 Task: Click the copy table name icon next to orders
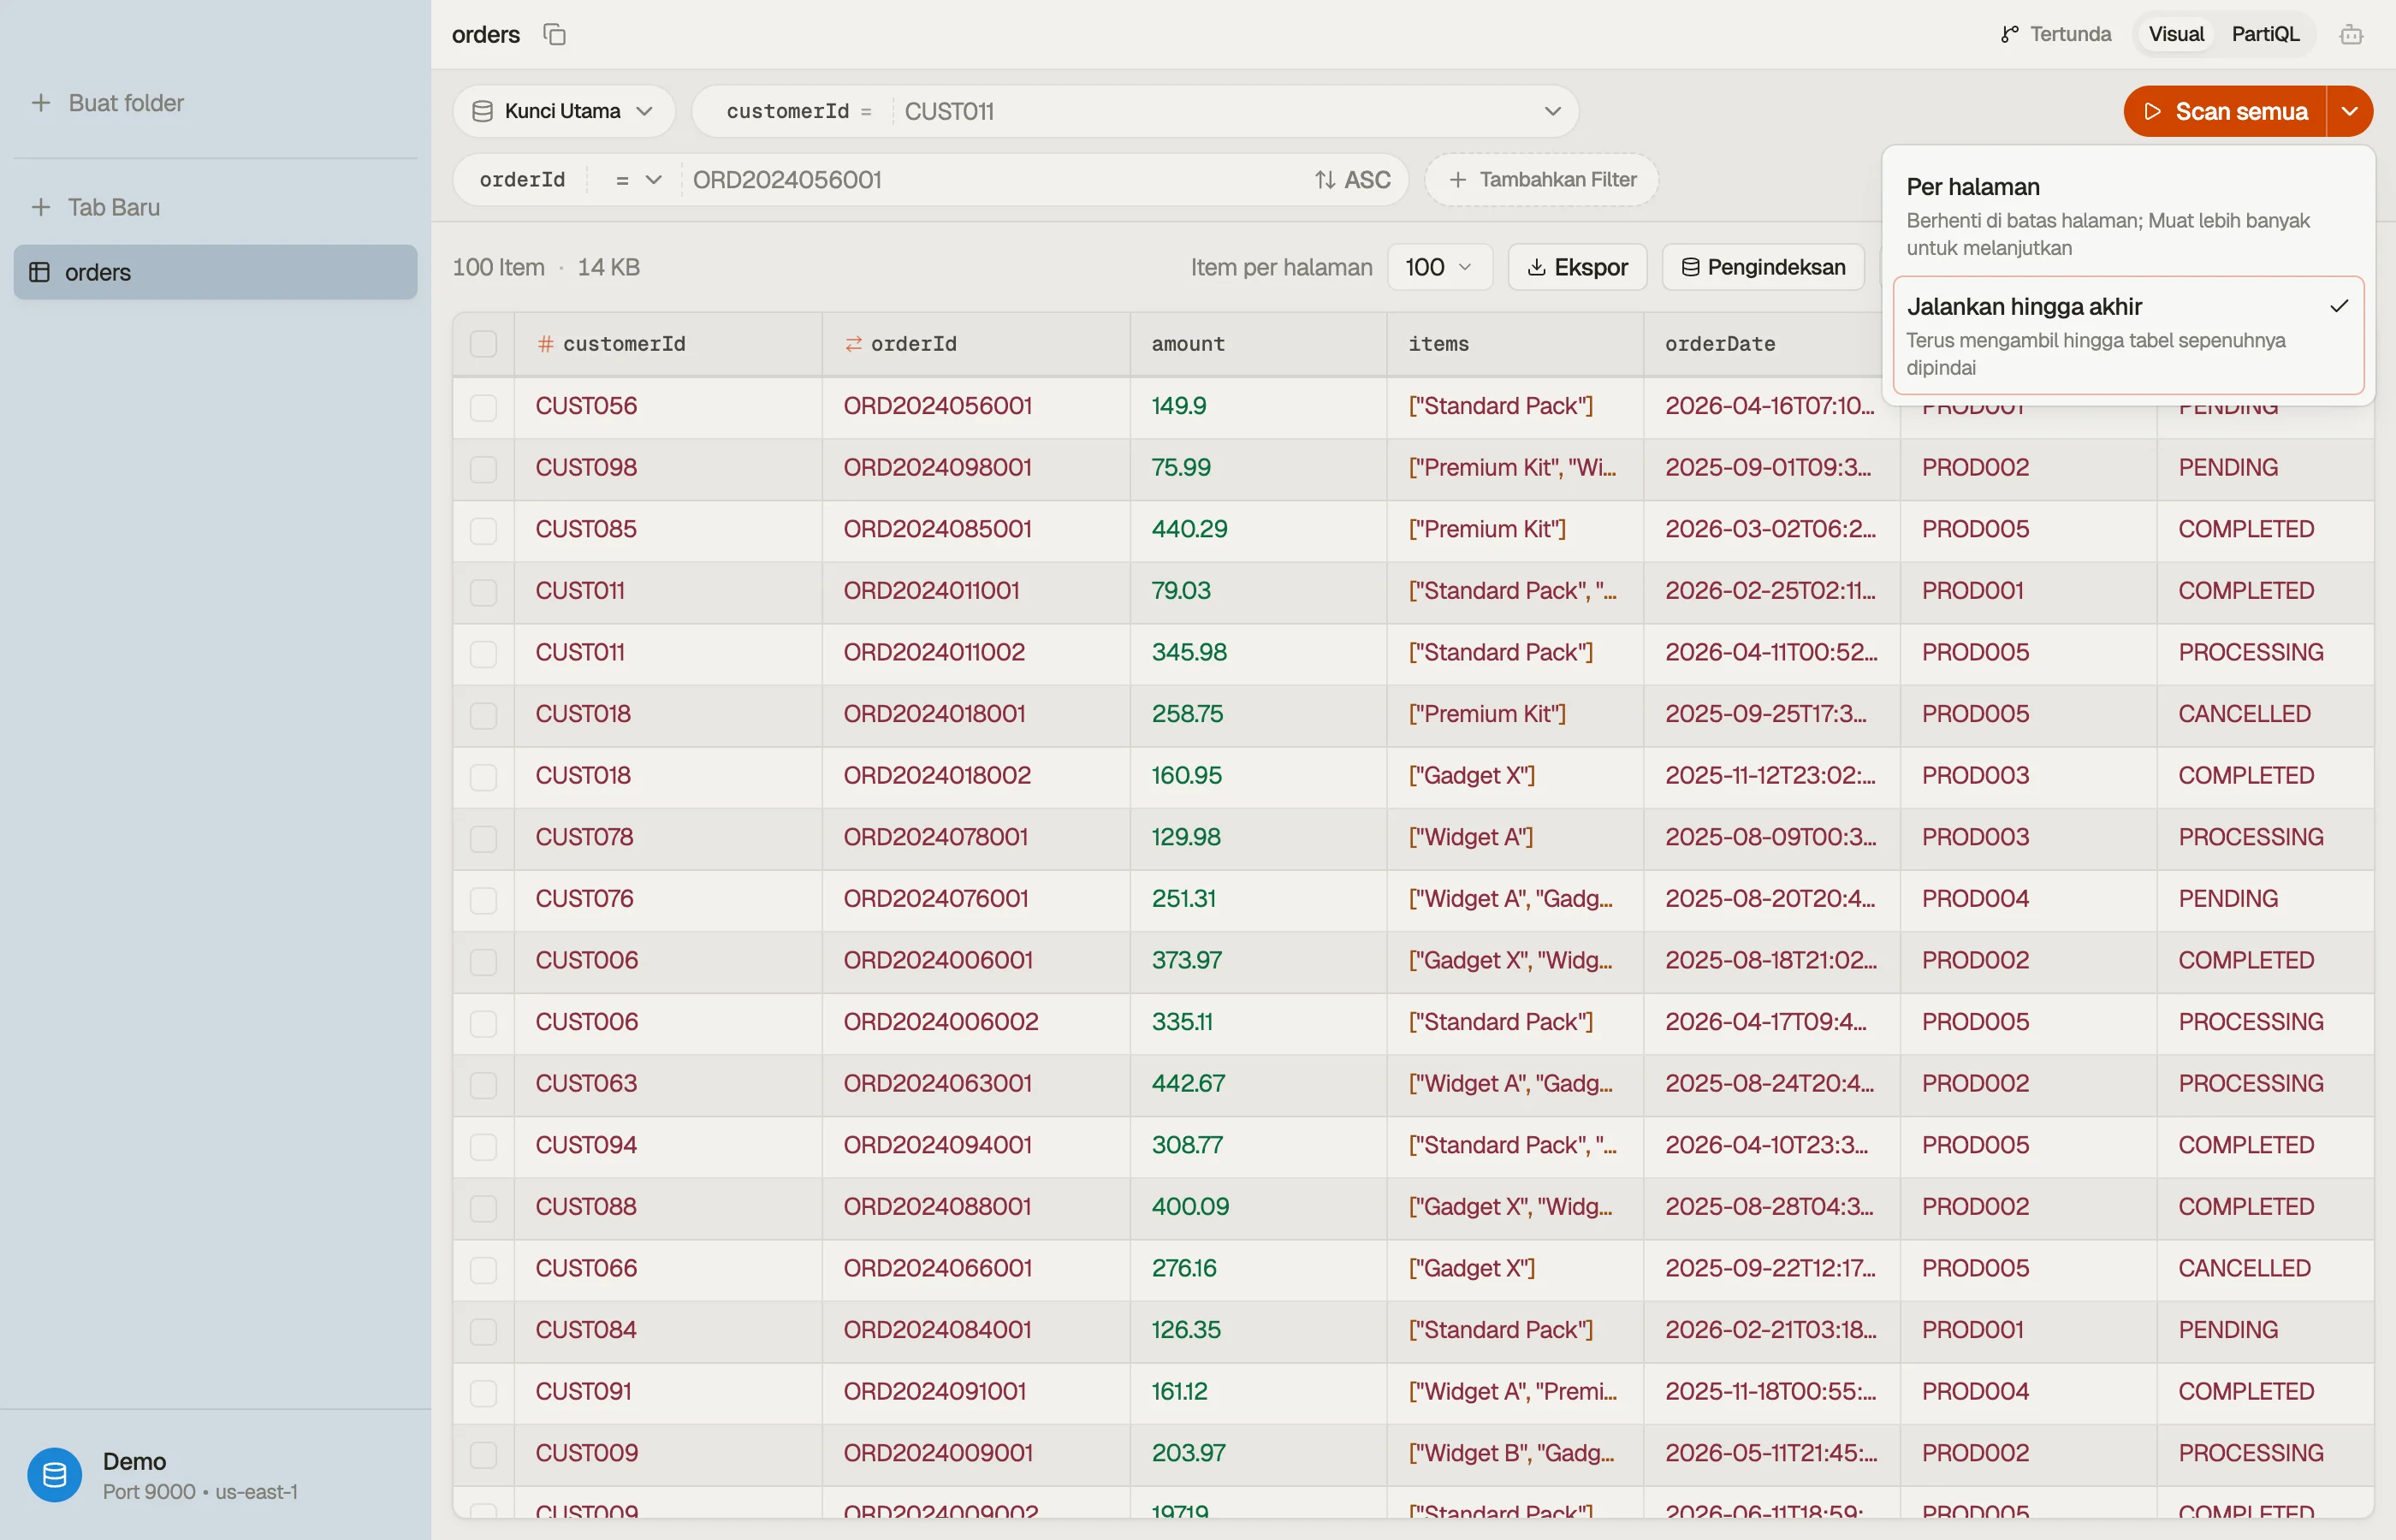click(554, 35)
